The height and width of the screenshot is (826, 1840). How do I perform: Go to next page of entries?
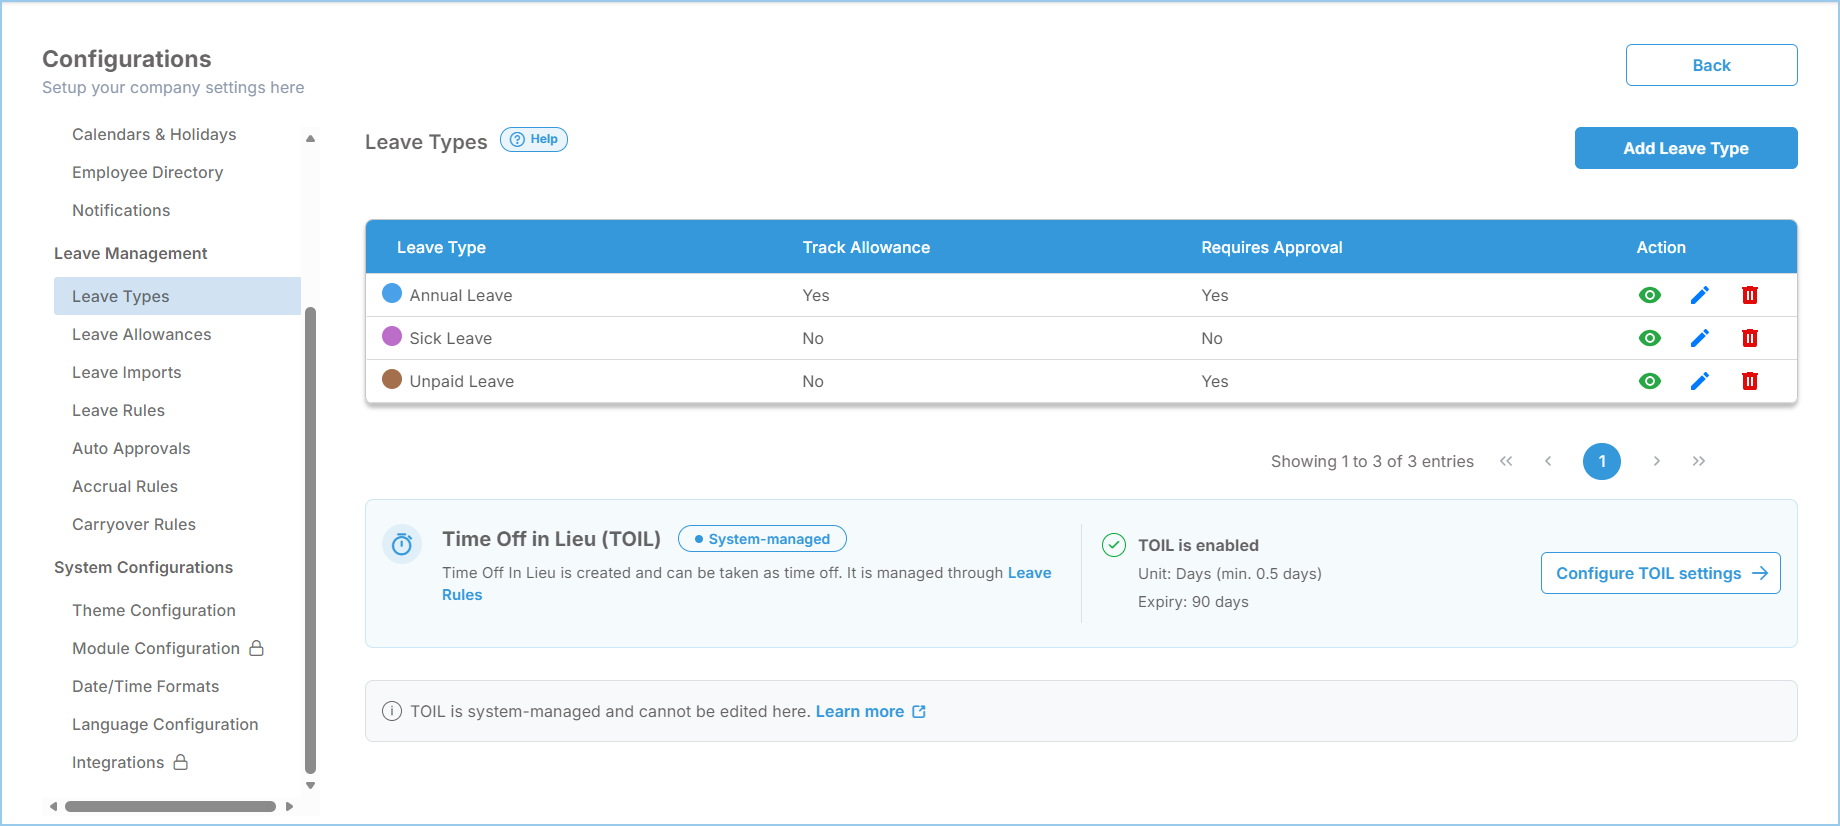1657,461
